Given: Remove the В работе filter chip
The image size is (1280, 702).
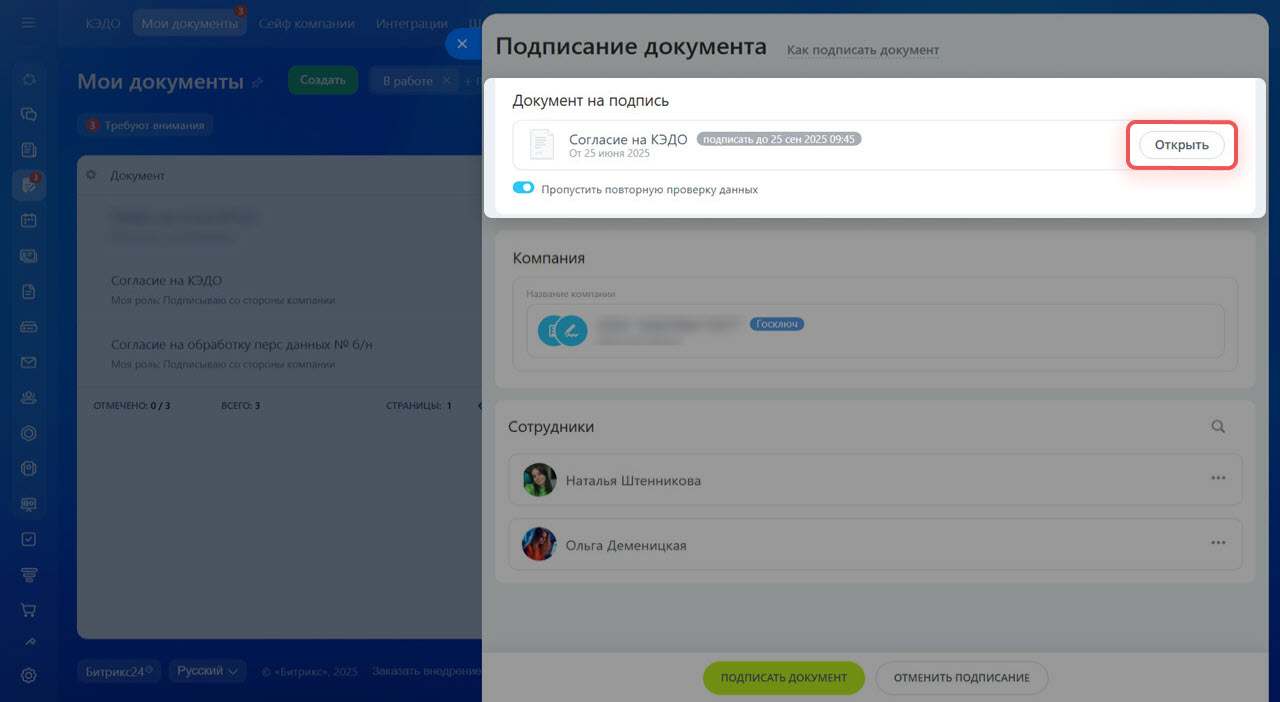Looking at the screenshot, I should (447, 81).
